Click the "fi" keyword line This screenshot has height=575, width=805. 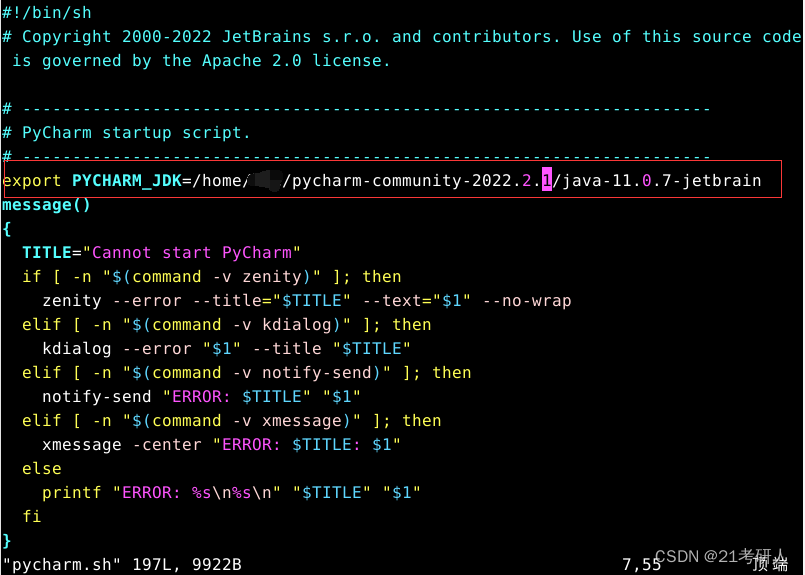(x=31, y=516)
